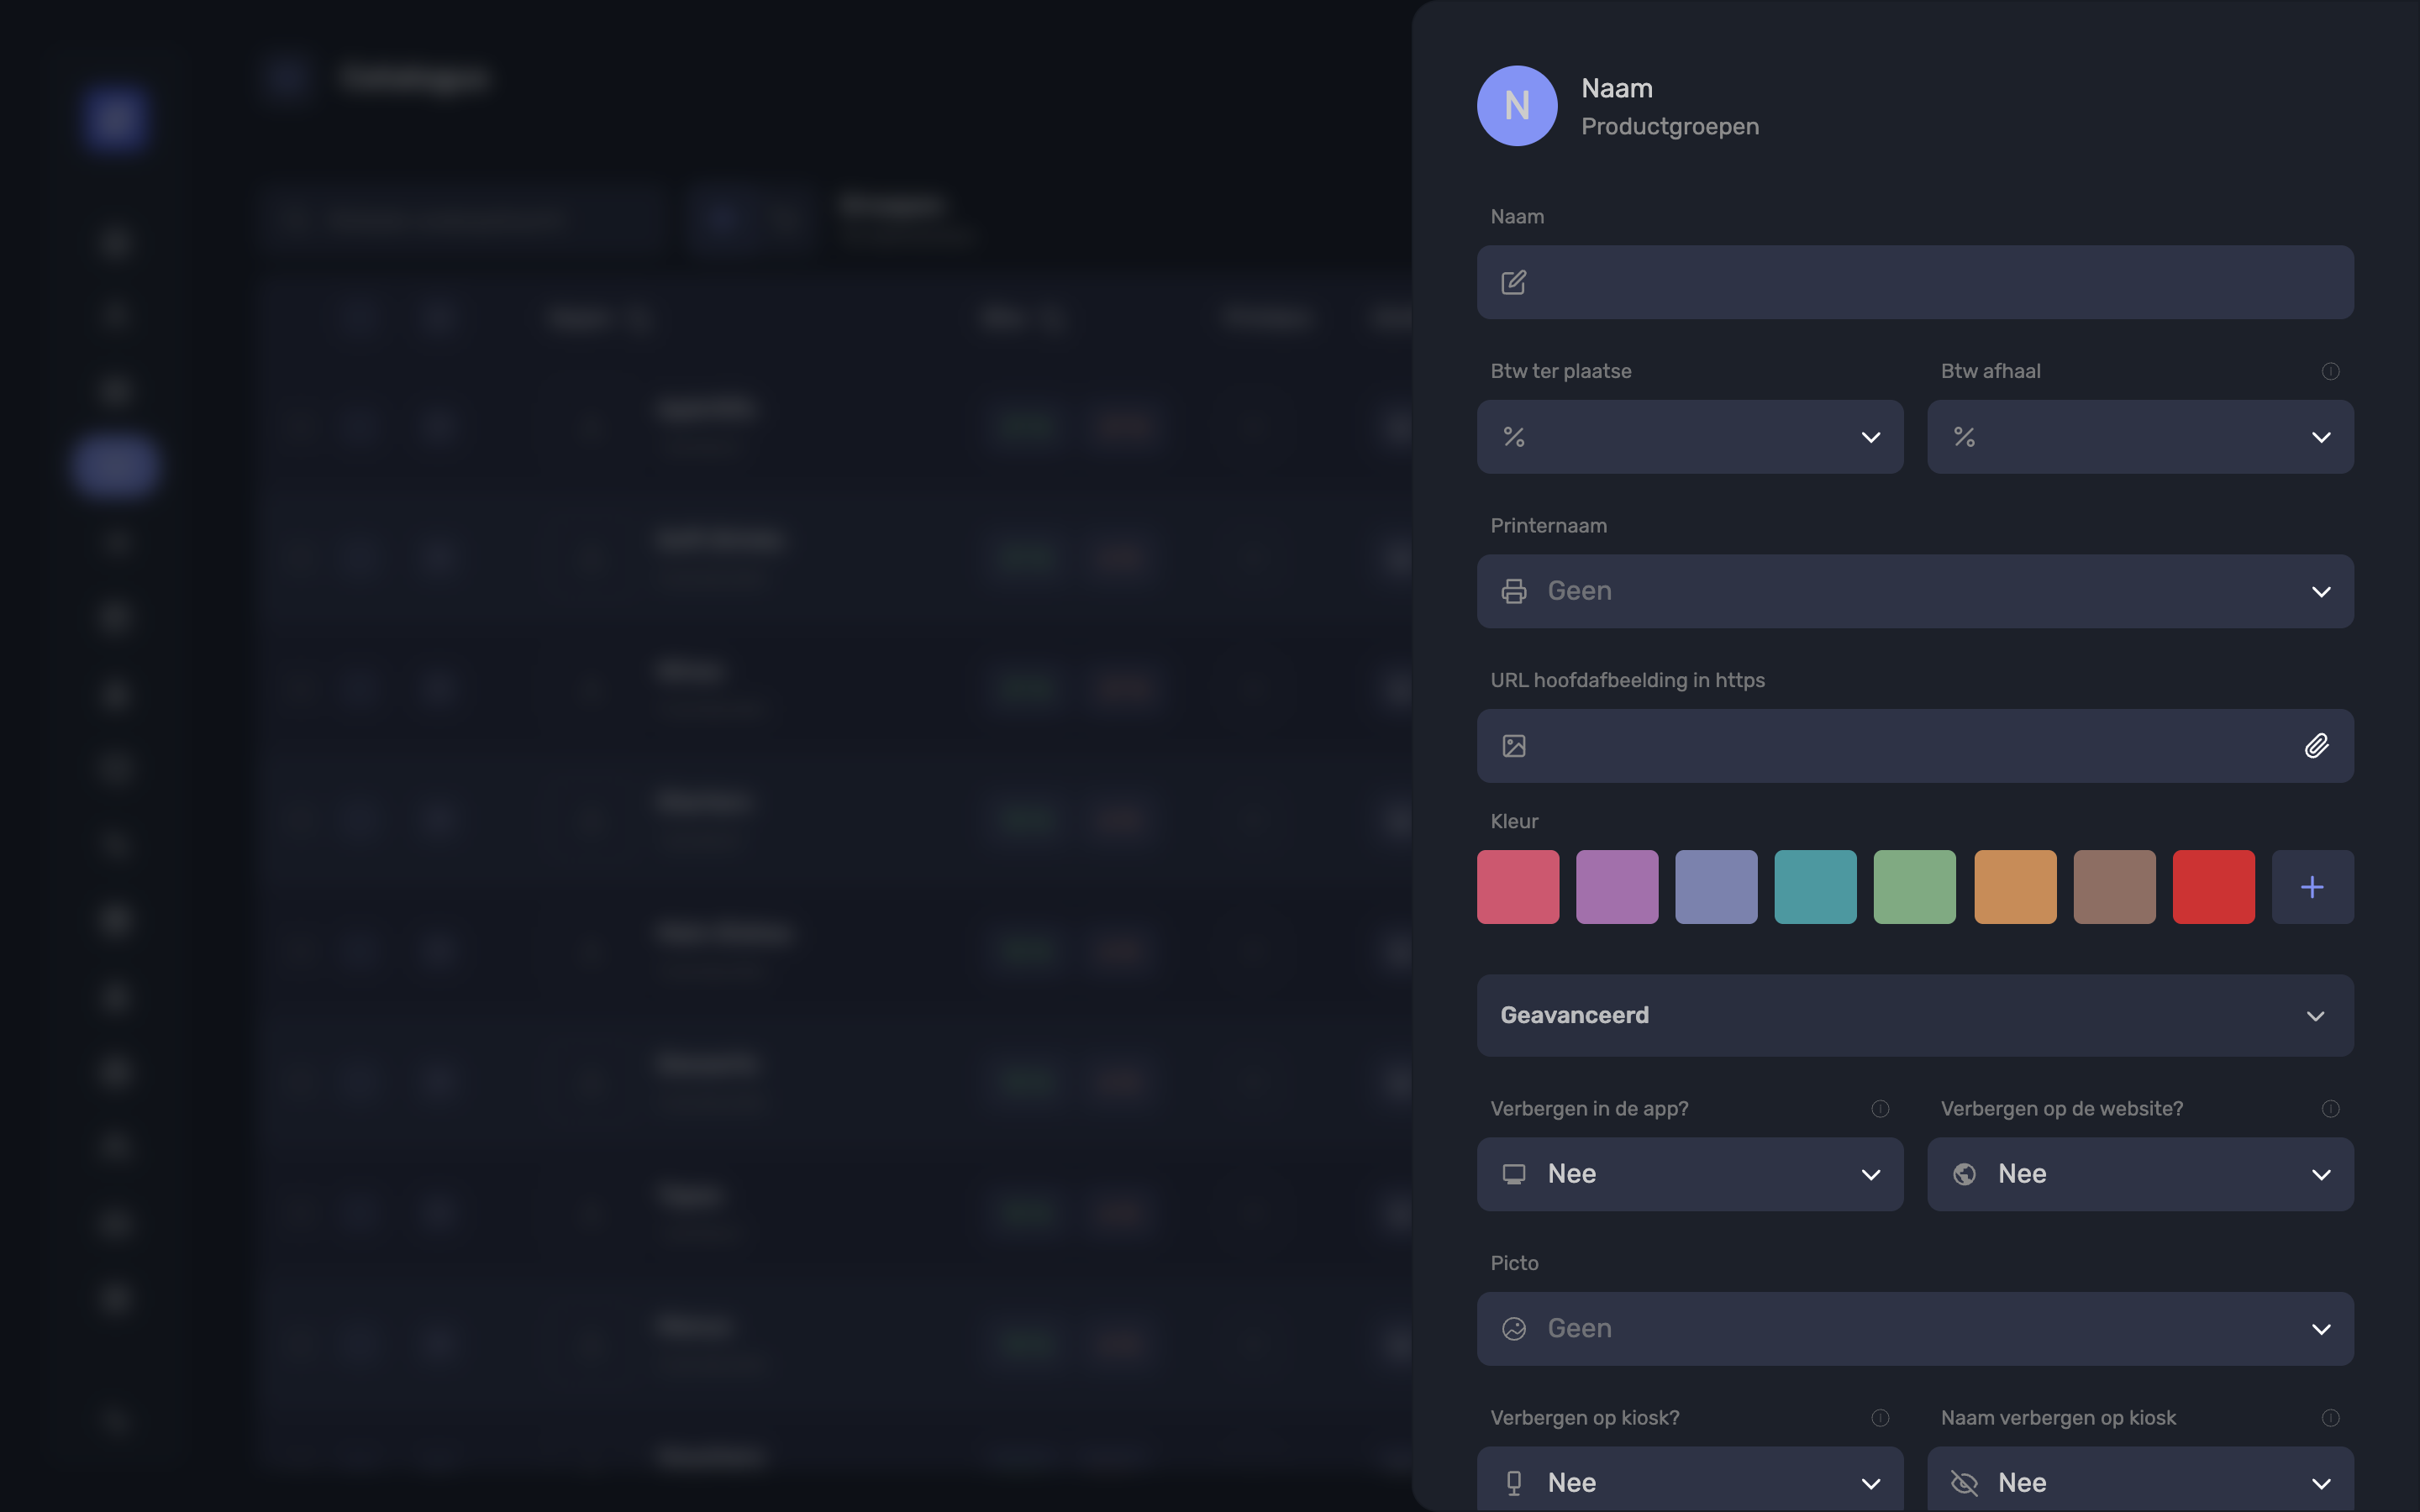Image resolution: width=2420 pixels, height=1512 pixels.
Task: Open the Btw ter plaatse dropdown
Action: click(x=1689, y=437)
